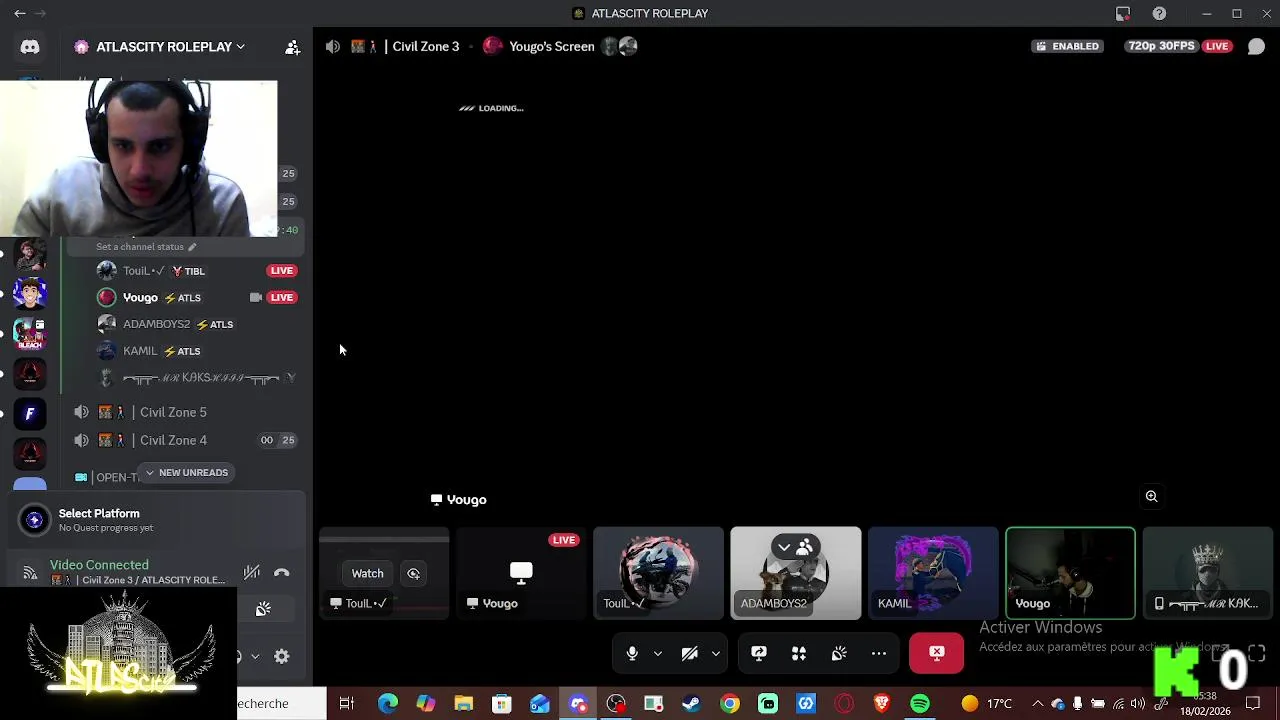Open the soundboard in the call bar
The height and width of the screenshot is (720, 1280).
tap(839, 653)
